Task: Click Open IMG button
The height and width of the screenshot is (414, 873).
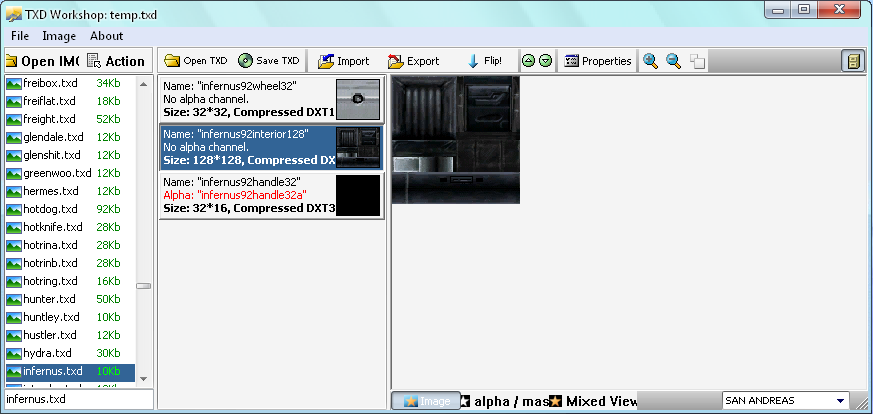Action: [x=42, y=61]
